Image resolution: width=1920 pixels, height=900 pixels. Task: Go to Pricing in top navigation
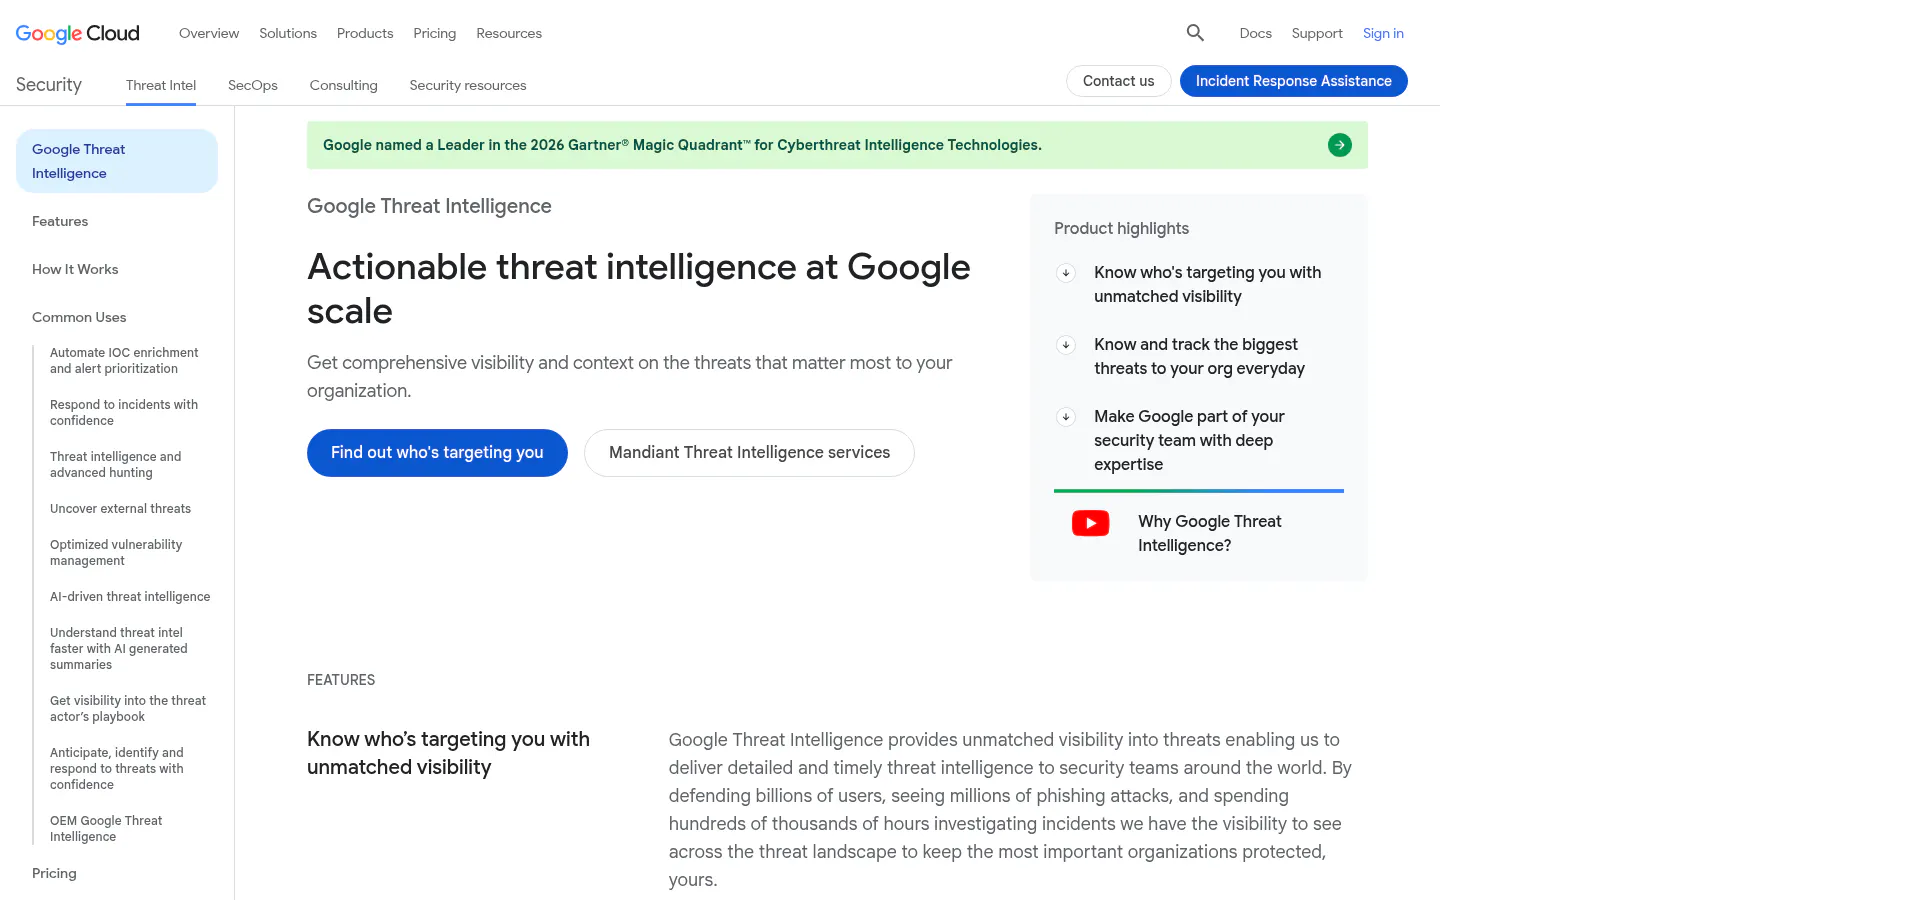435,33
